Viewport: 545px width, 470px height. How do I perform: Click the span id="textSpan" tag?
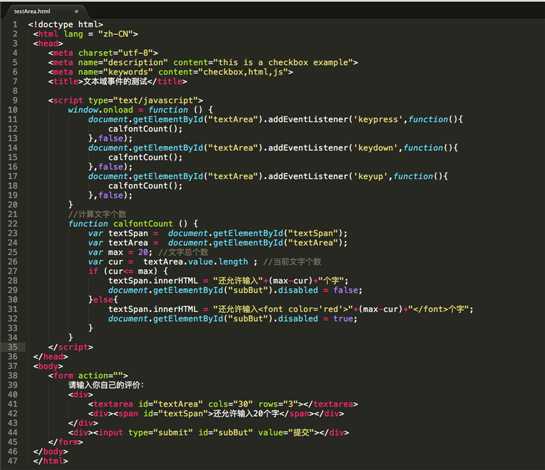tap(156, 414)
